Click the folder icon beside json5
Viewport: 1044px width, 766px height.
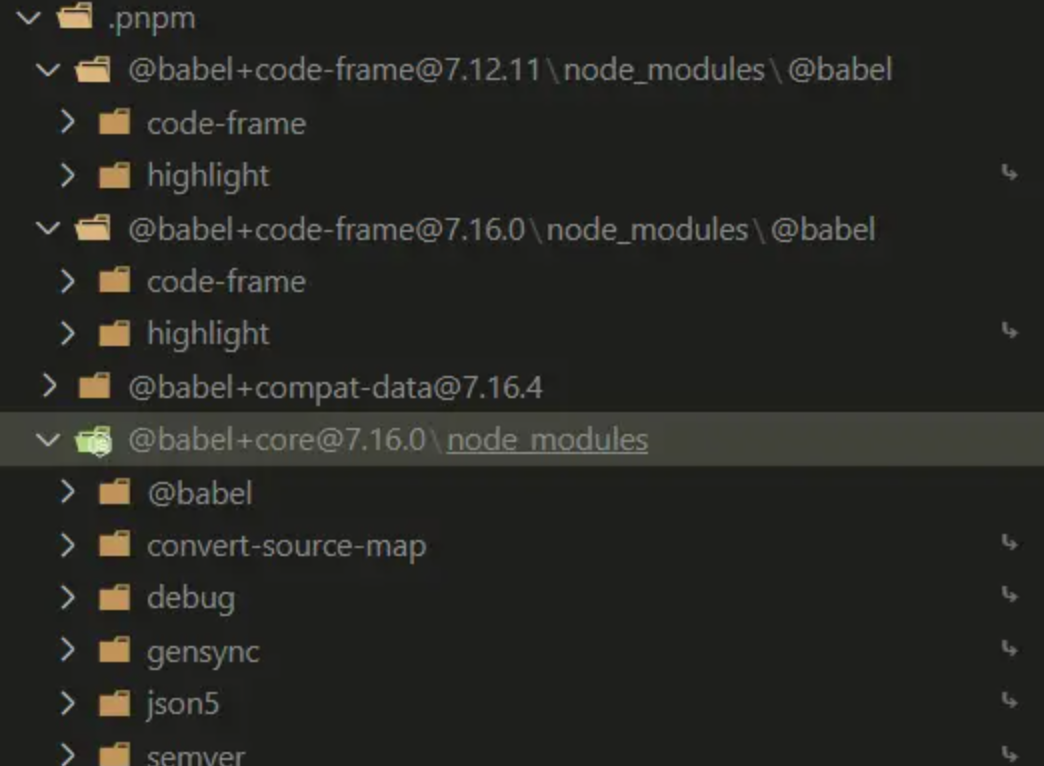click(x=115, y=703)
